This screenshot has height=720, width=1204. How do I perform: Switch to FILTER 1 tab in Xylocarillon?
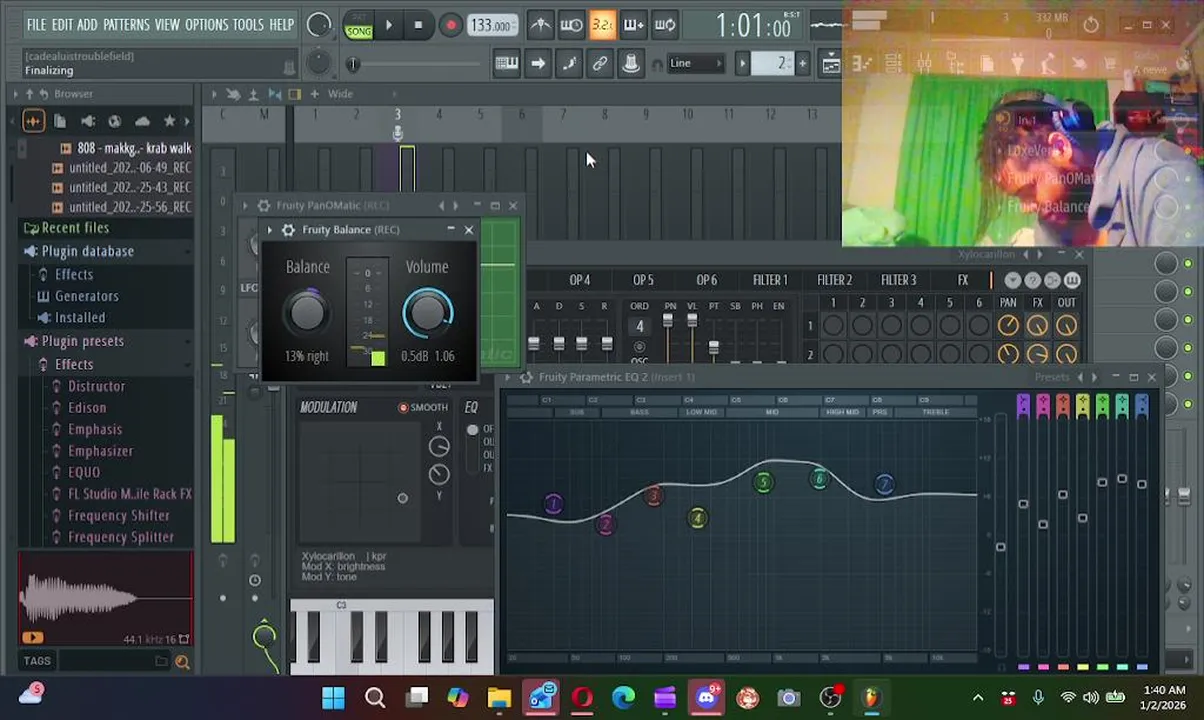pos(770,281)
